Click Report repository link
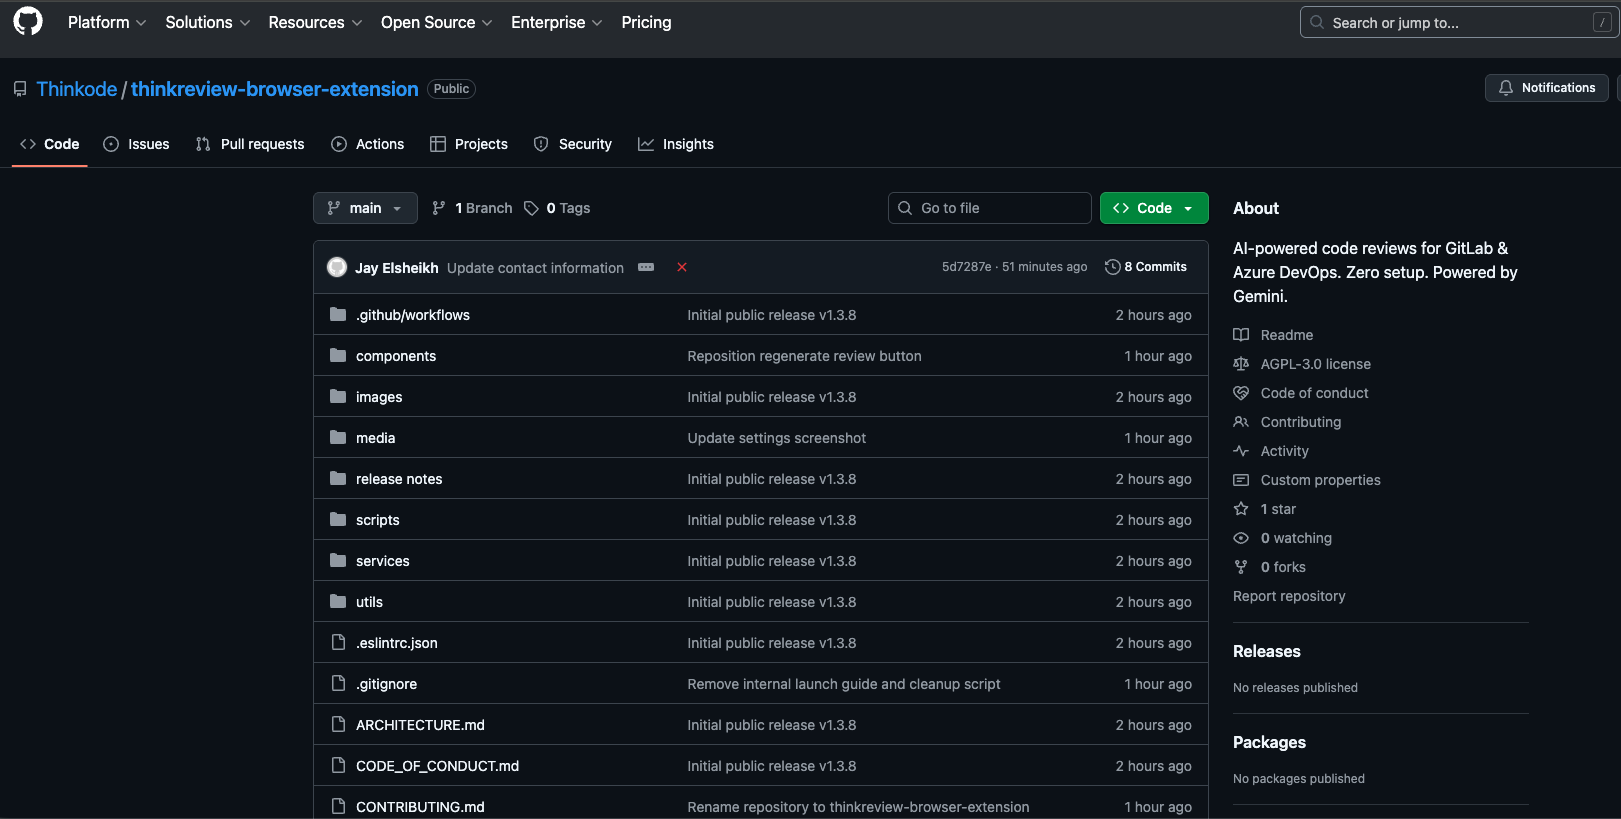Image resolution: width=1621 pixels, height=819 pixels. point(1289,596)
